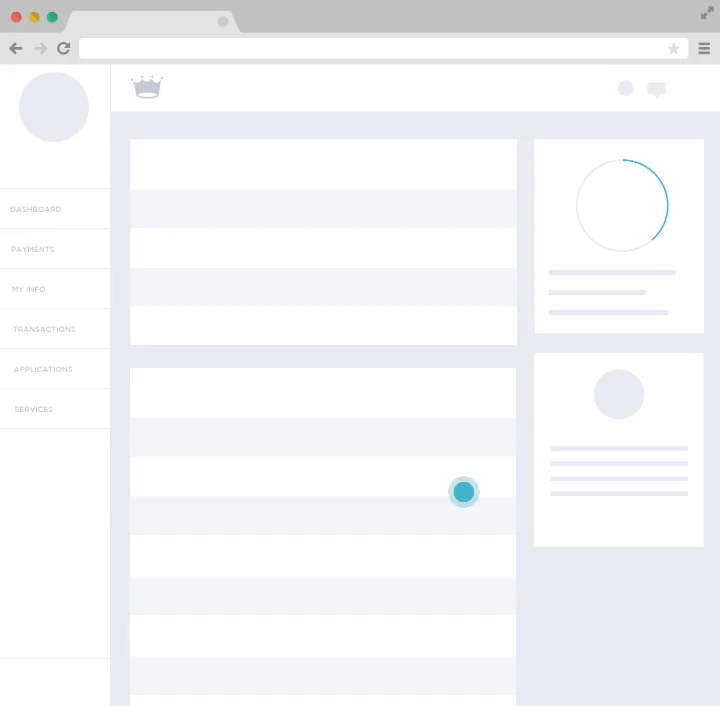Bookmark page with the star icon
720x706 pixels.
pos(673,48)
